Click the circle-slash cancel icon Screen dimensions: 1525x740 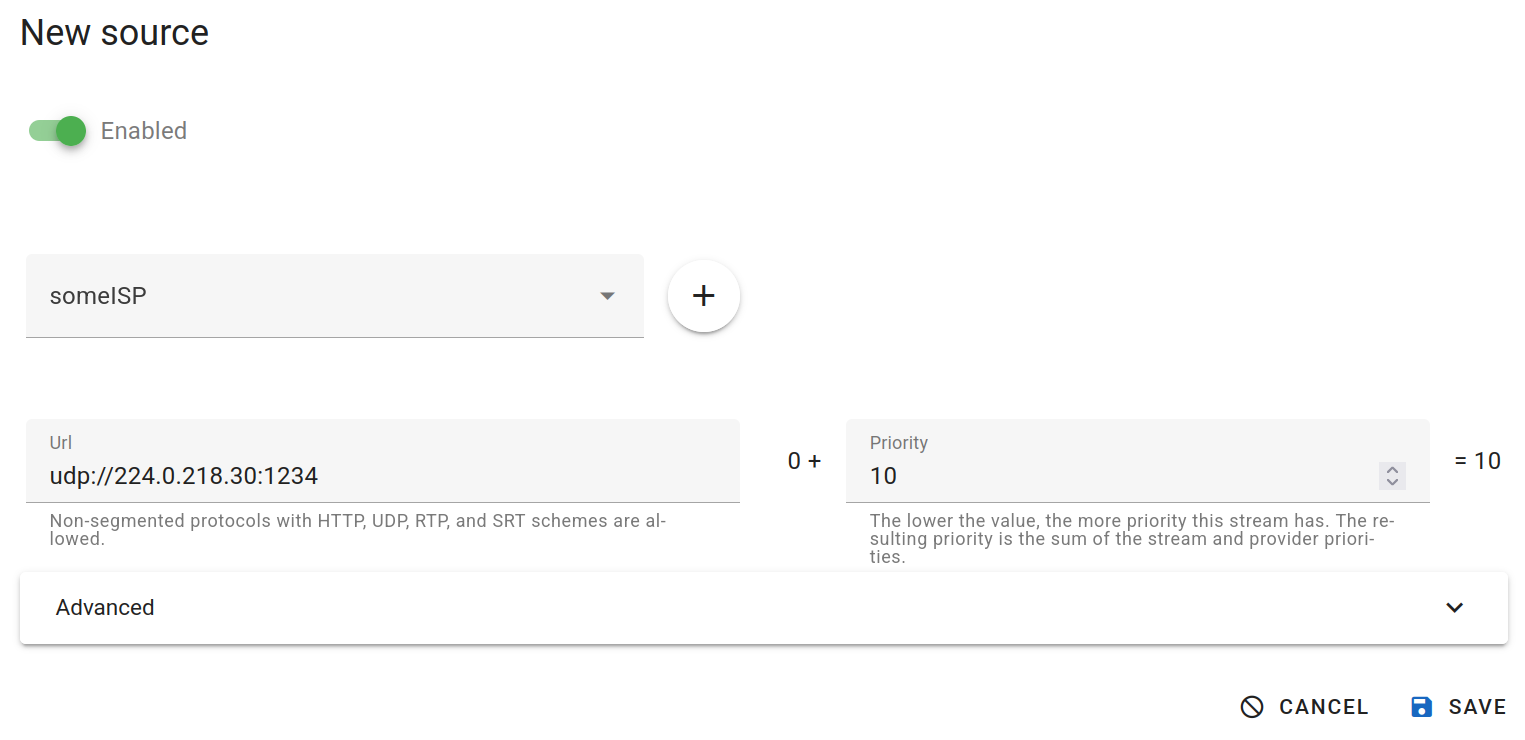[1252, 707]
